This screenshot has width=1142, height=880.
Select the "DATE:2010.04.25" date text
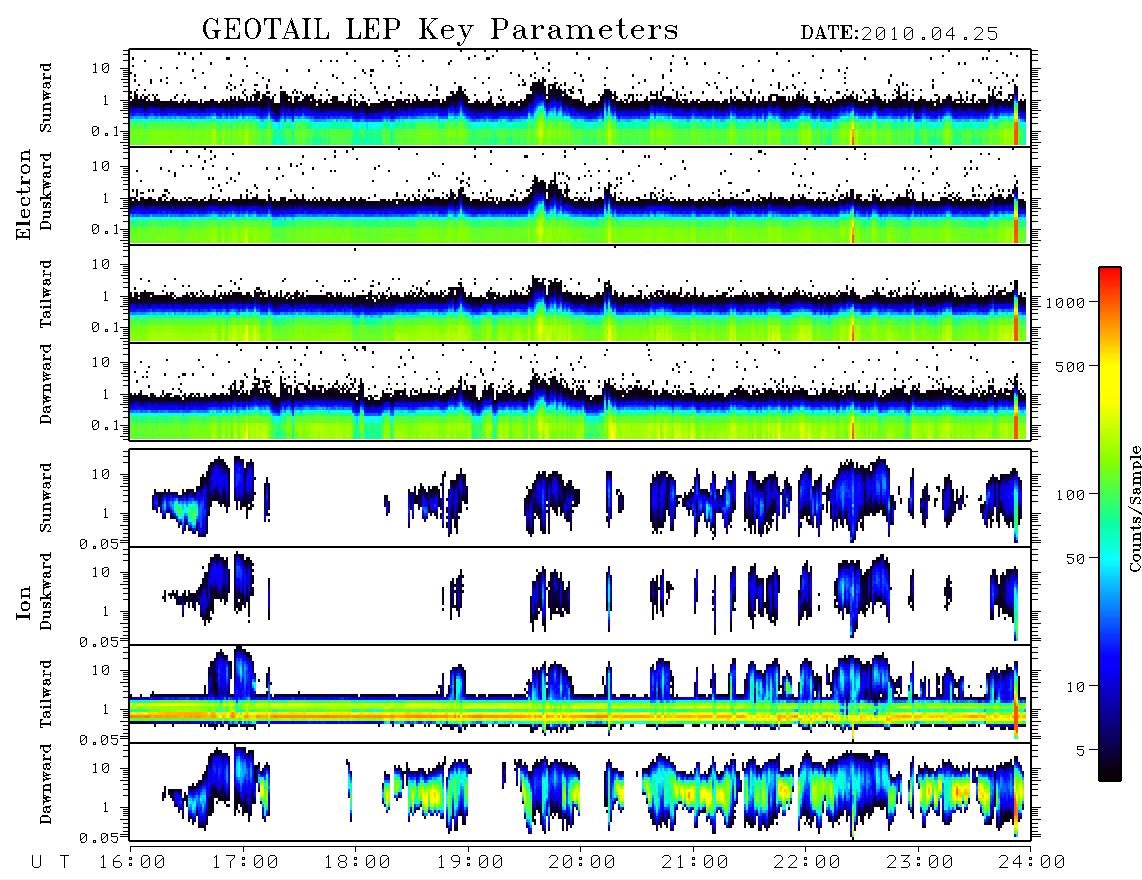click(899, 34)
